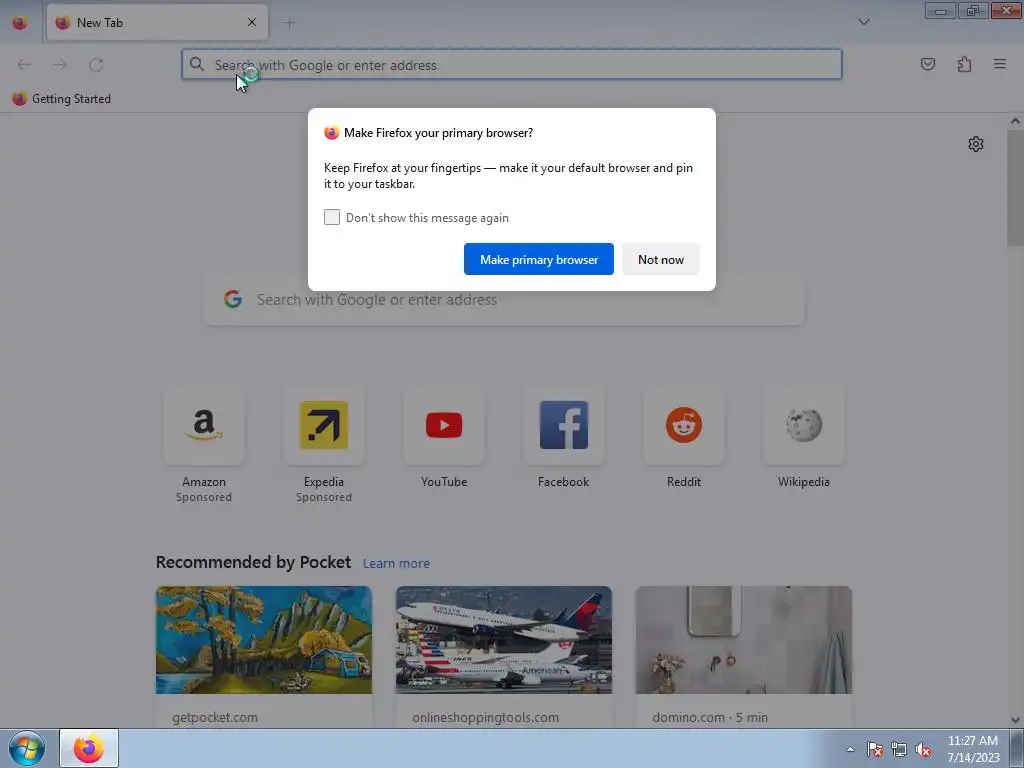This screenshot has width=1024, height=768.
Task: Open the YouTube shortcut tile
Action: (444, 425)
